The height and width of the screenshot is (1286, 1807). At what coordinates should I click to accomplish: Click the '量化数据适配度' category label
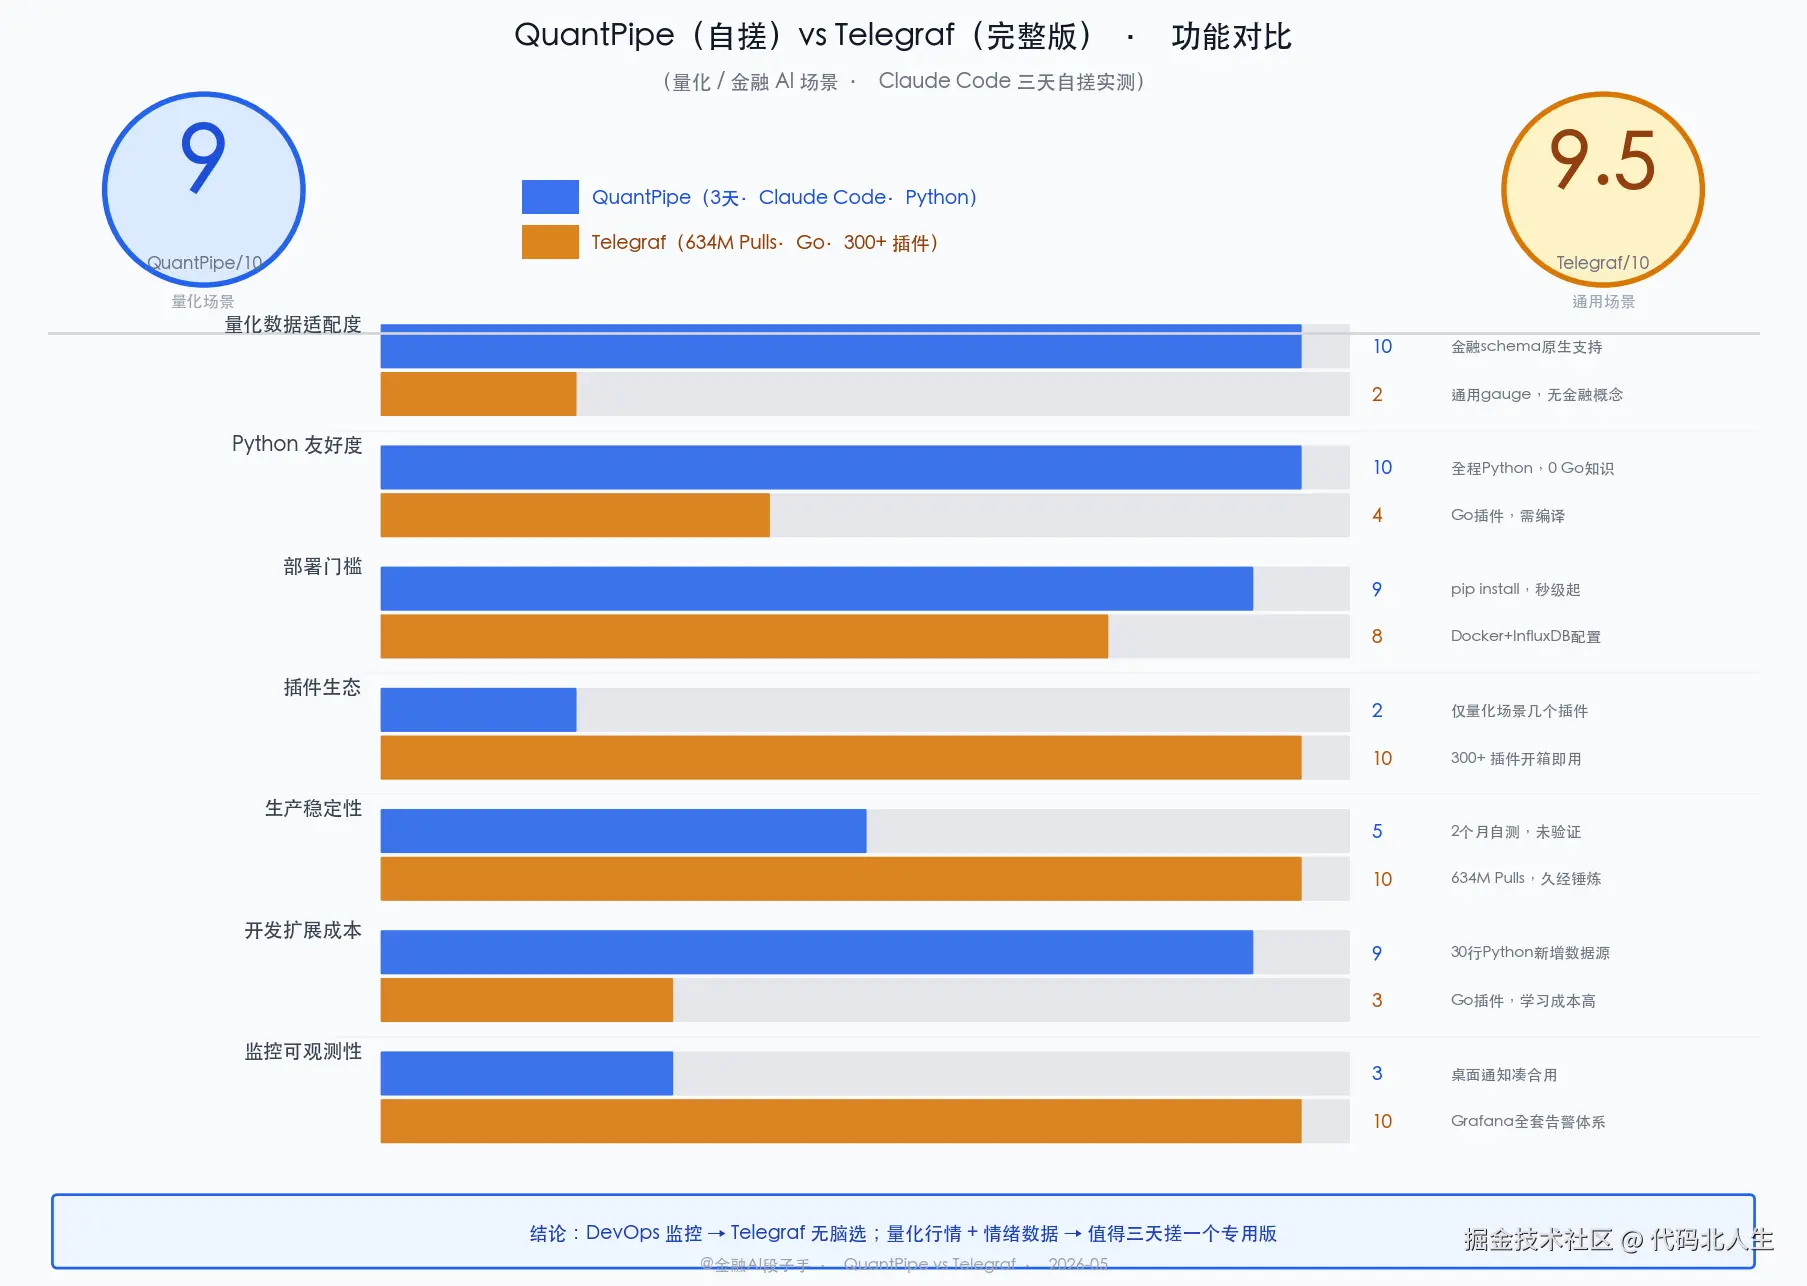[x=293, y=324]
